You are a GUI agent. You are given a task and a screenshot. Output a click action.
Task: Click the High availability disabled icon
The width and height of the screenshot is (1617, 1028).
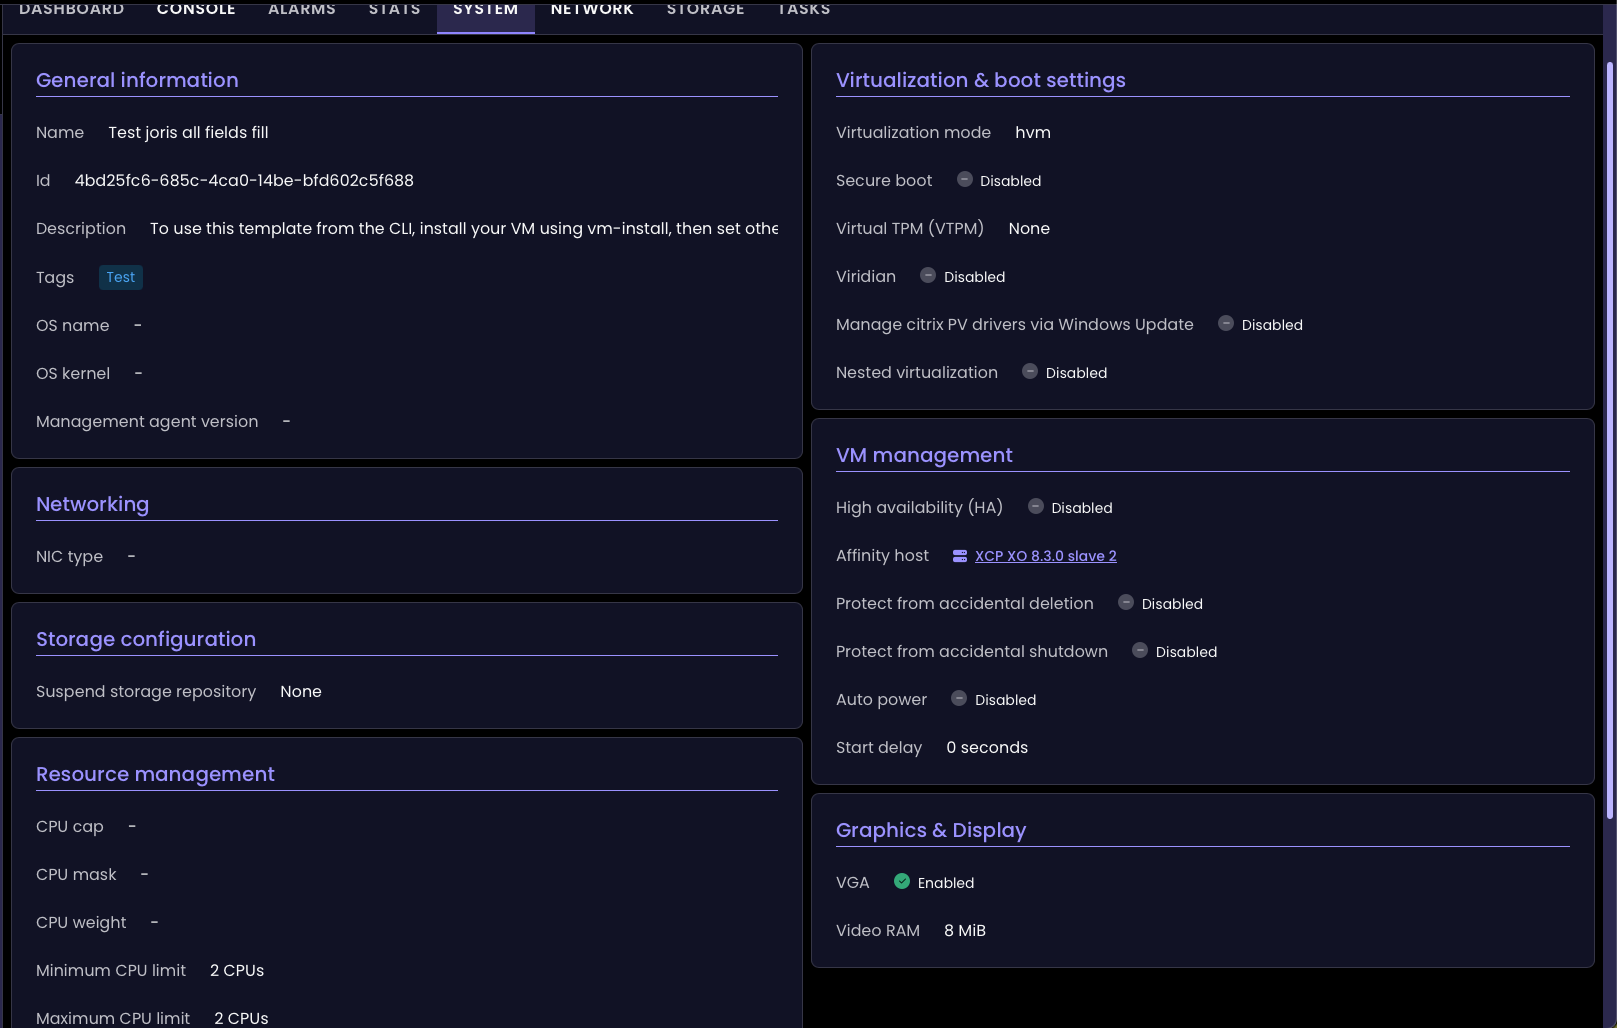coord(1036,506)
